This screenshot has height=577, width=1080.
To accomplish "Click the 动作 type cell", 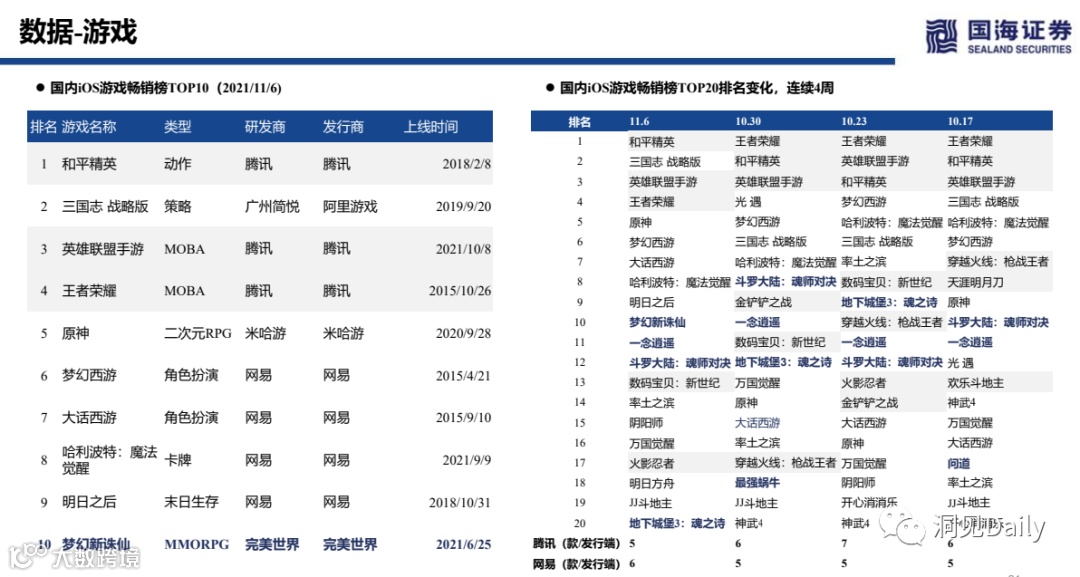I will pyautogui.click(x=178, y=164).
